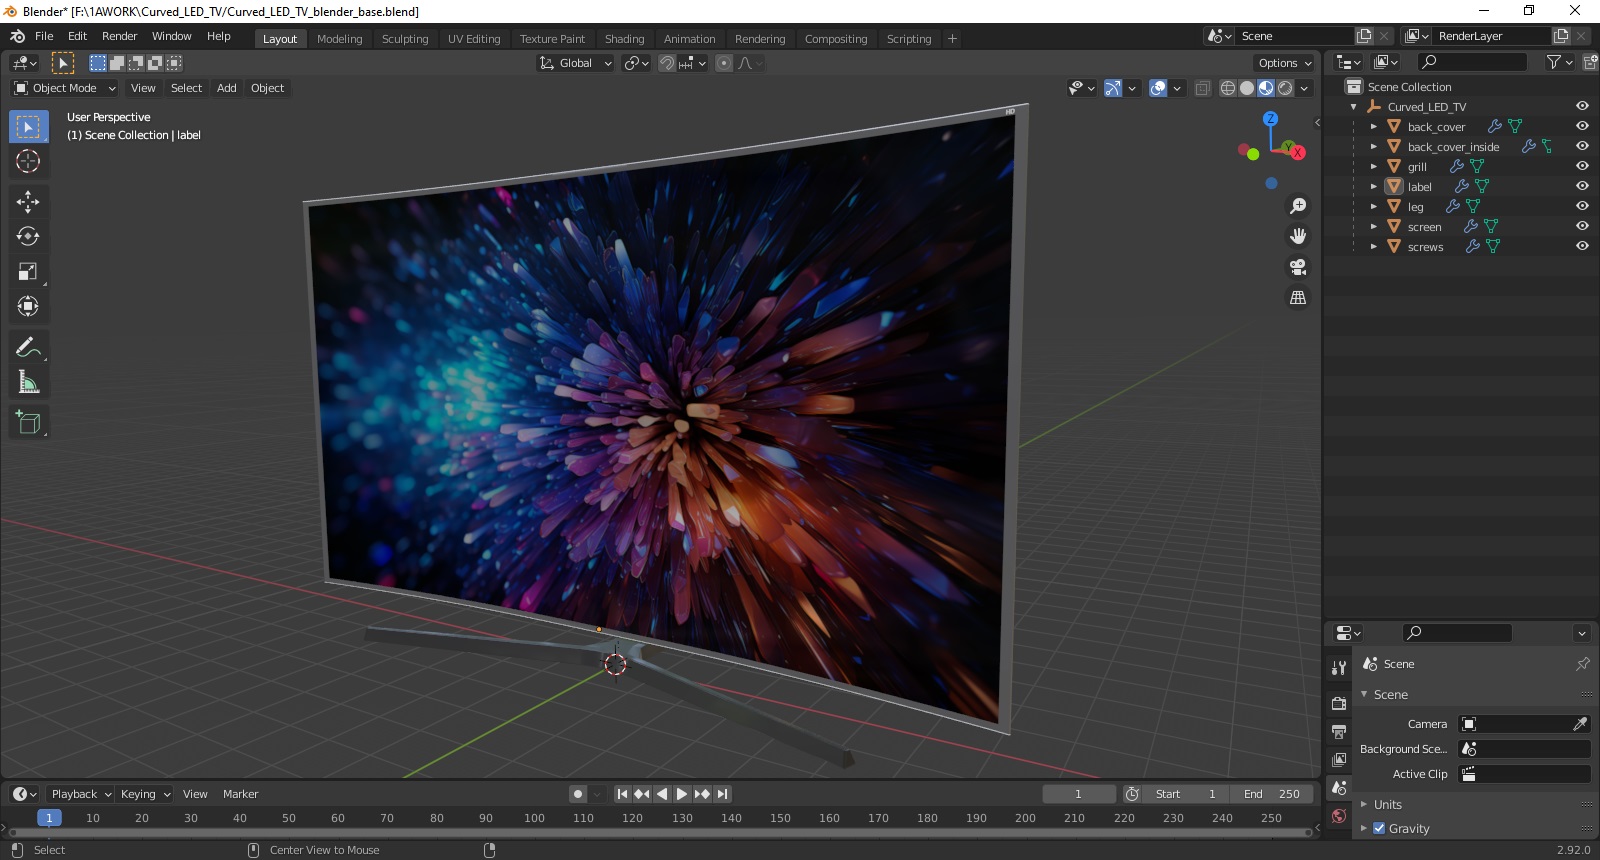Open the Playback dropdown
The height and width of the screenshot is (860, 1600).
click(x=81, y=794)
